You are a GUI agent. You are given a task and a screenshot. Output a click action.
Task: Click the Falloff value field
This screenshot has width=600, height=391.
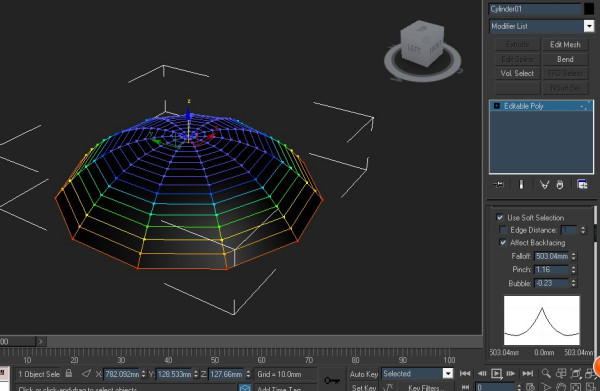click(x=552, y=256)
